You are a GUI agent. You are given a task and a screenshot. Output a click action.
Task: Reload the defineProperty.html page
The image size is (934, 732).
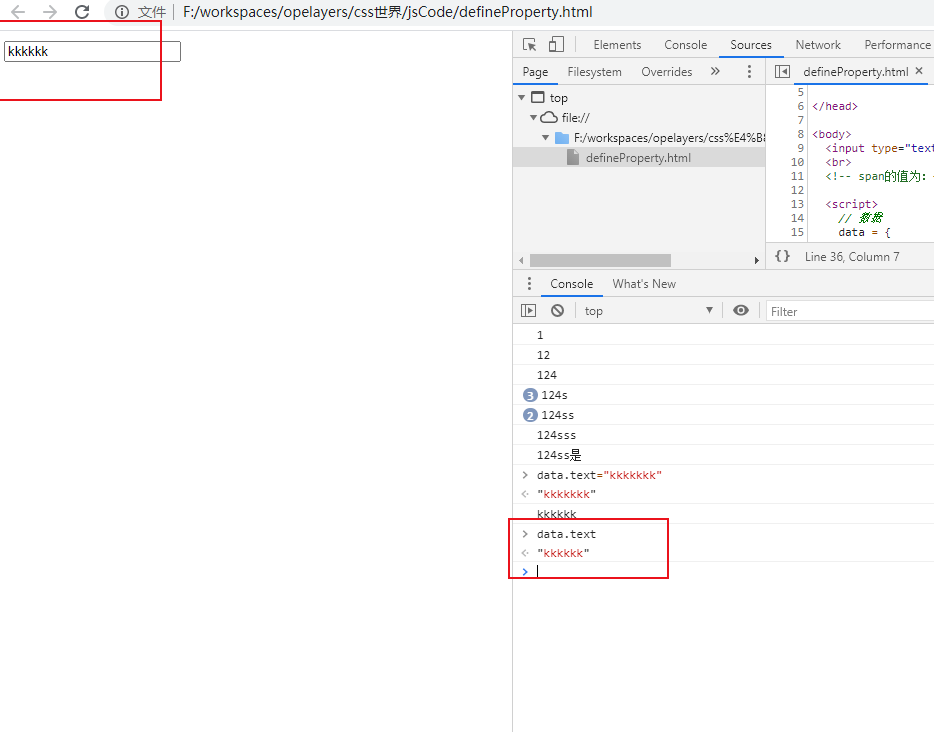click(x=82, y=12)
